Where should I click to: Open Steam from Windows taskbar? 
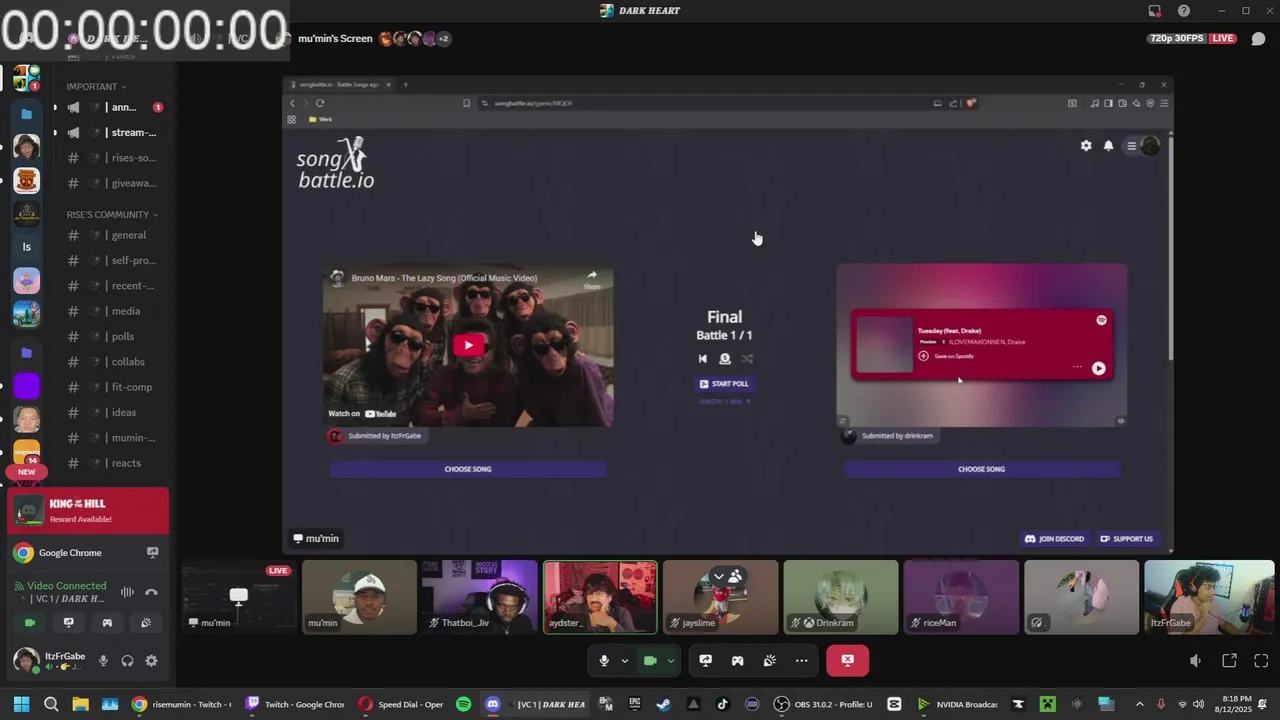(x=664, y=704)
